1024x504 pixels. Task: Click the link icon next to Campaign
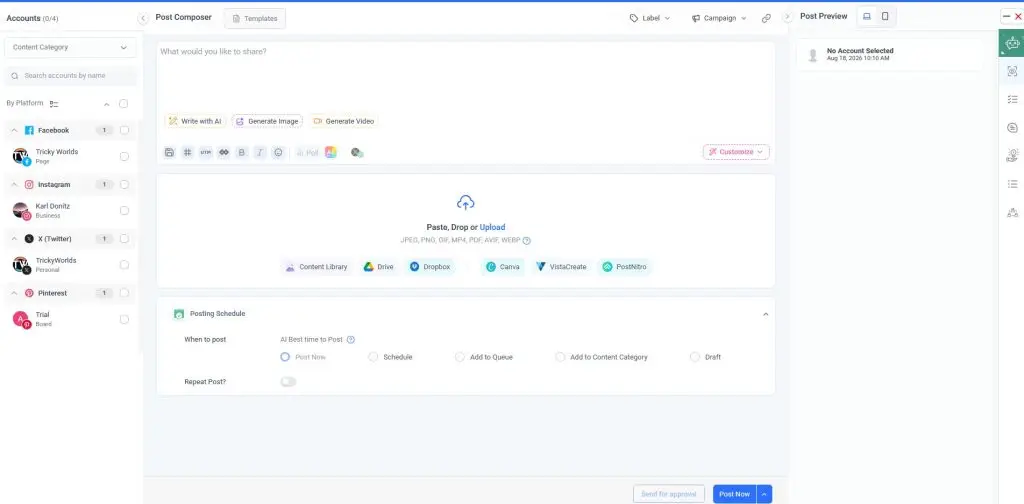[766, 18]
